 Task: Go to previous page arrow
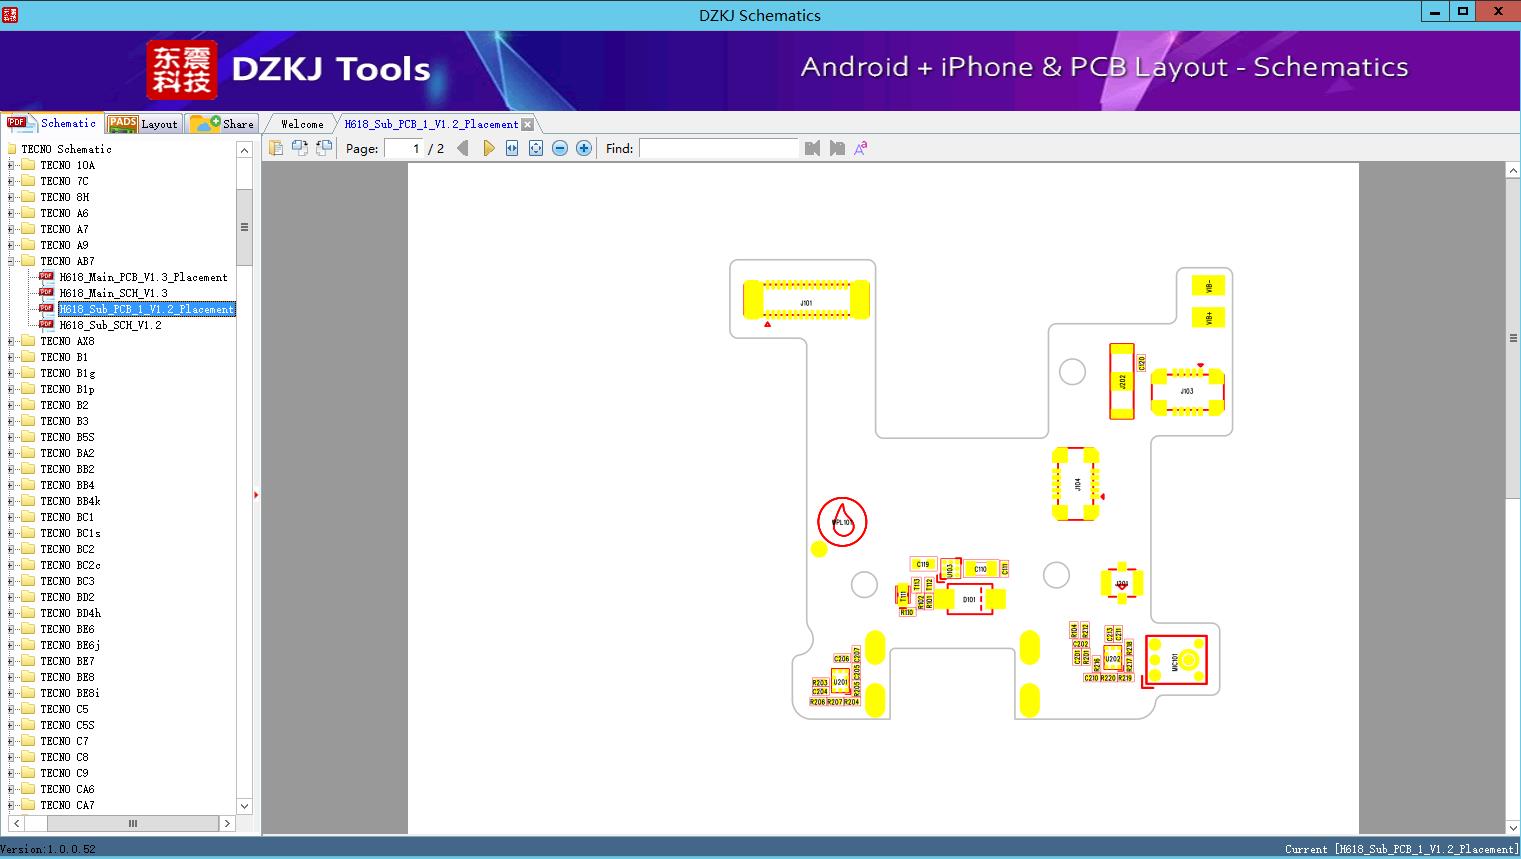click(462, 148)
